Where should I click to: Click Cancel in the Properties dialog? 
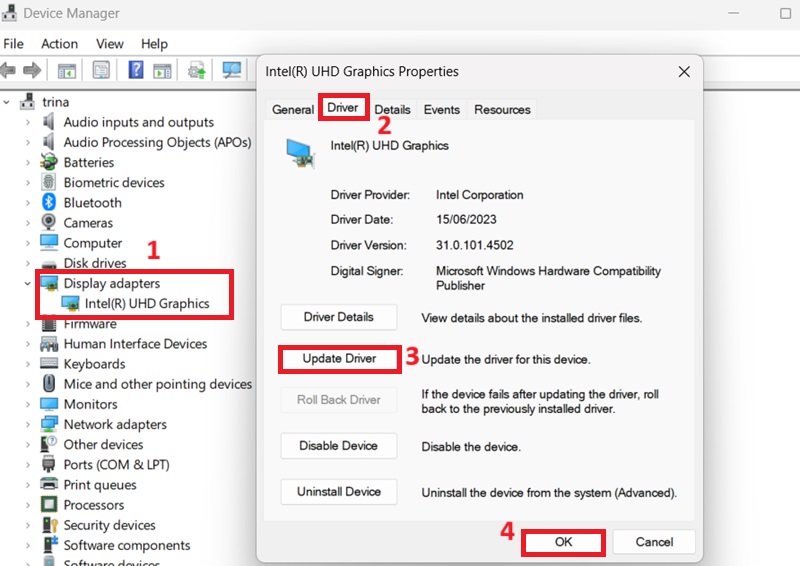pos(654,542)
